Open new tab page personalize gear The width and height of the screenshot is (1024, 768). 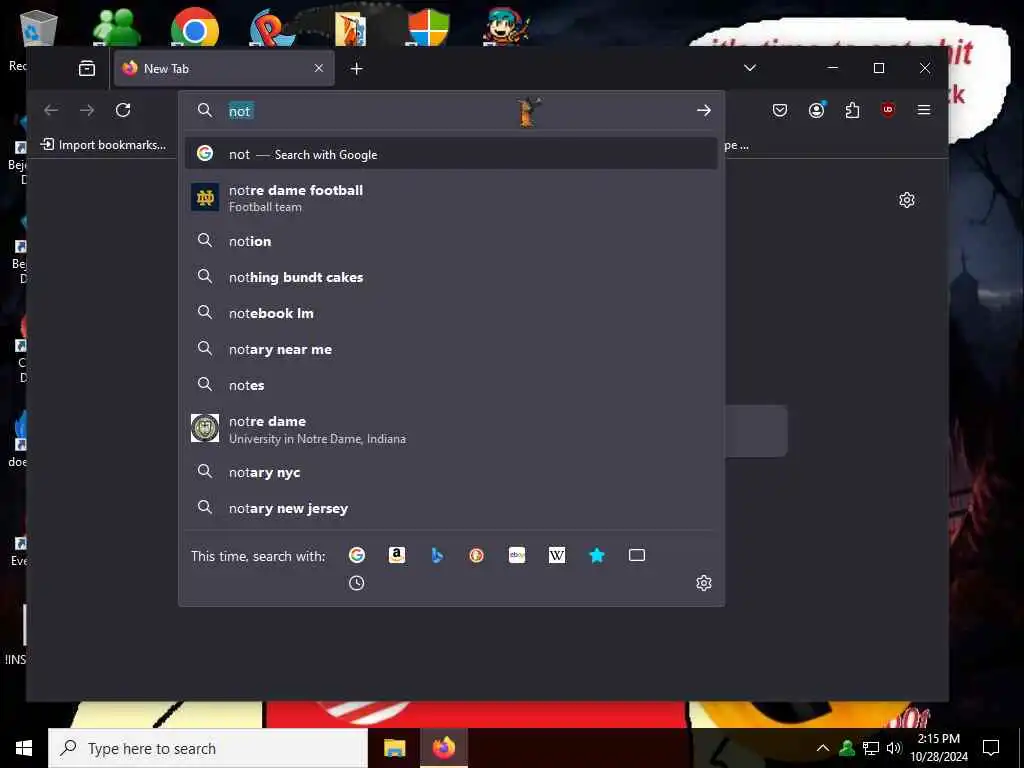[906, 200]
